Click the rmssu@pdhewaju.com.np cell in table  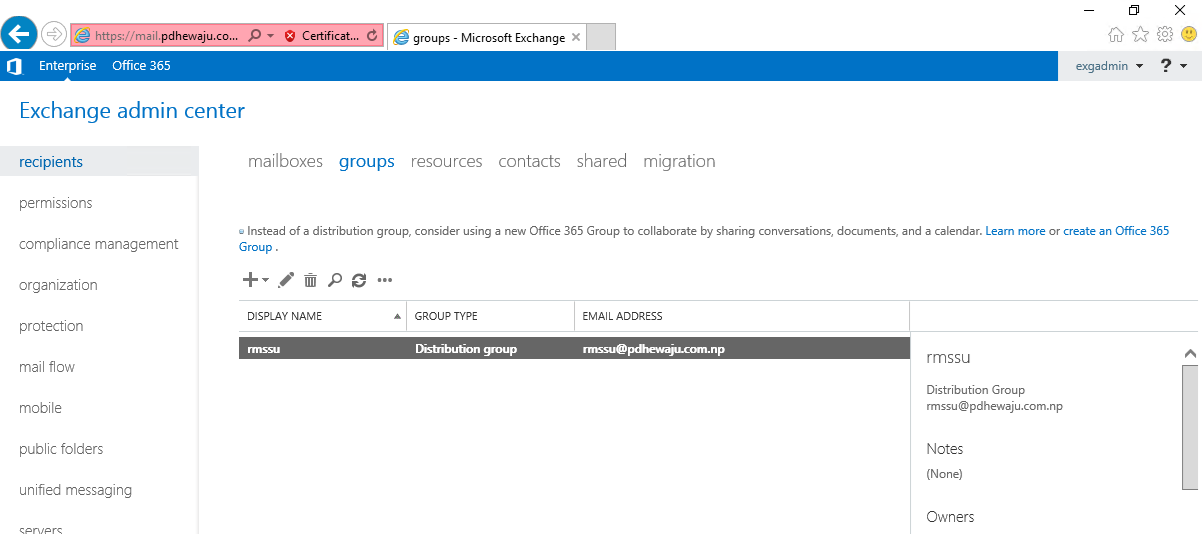pos(654,349)
